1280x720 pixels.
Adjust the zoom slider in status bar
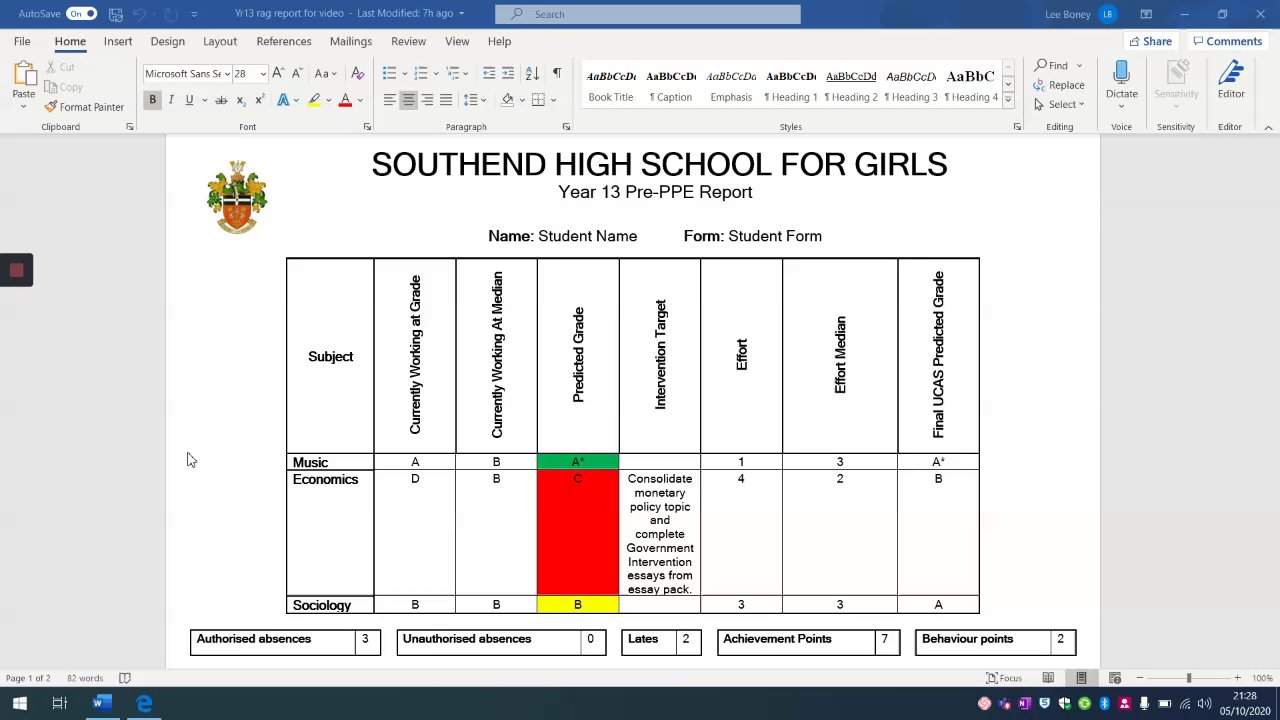pyautogui.click(x=1188, y=678)
